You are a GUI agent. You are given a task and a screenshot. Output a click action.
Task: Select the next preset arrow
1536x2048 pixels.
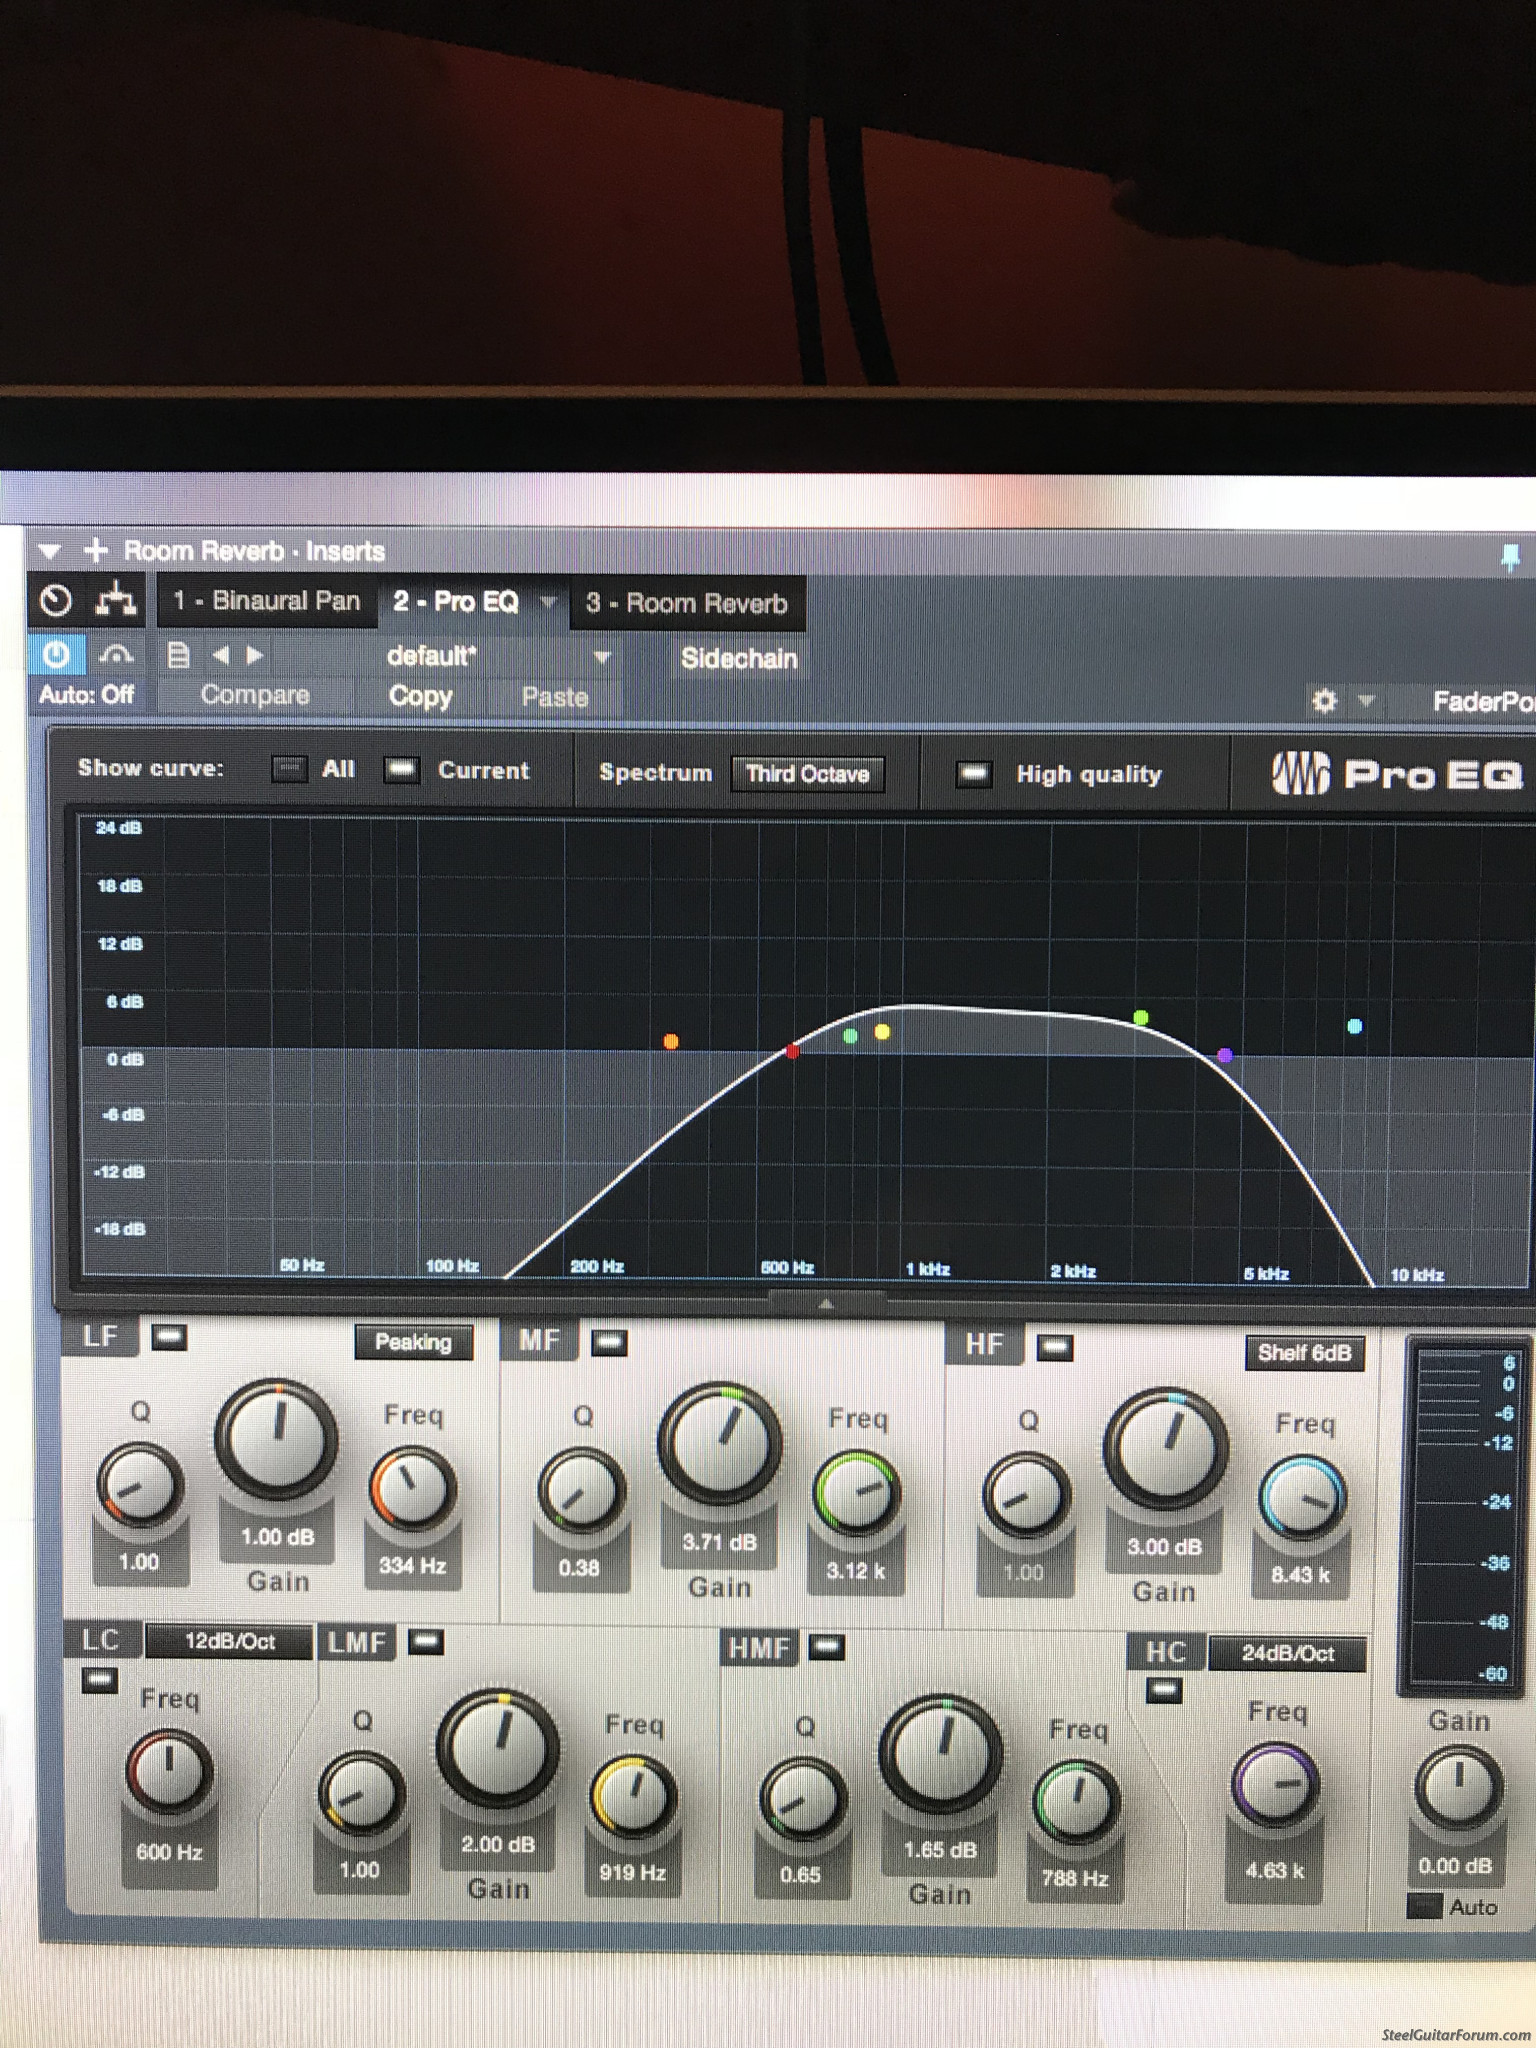(255, 656)
